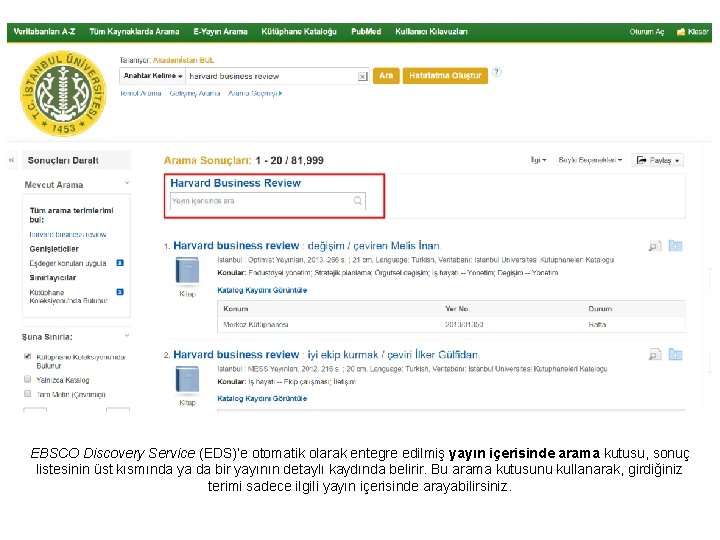Click the Gelişmiş Arama link
Image resolution: width=720 pixels, height=540 pixels.
point(195,93)
